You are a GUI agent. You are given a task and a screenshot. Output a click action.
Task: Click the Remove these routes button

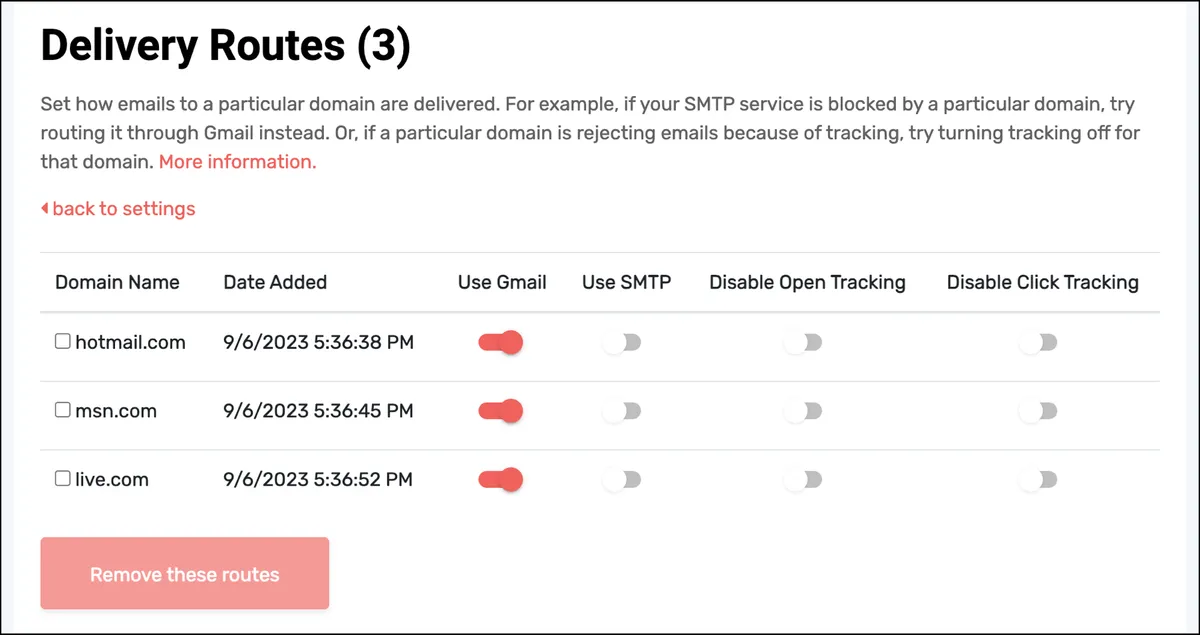(185, 574)
